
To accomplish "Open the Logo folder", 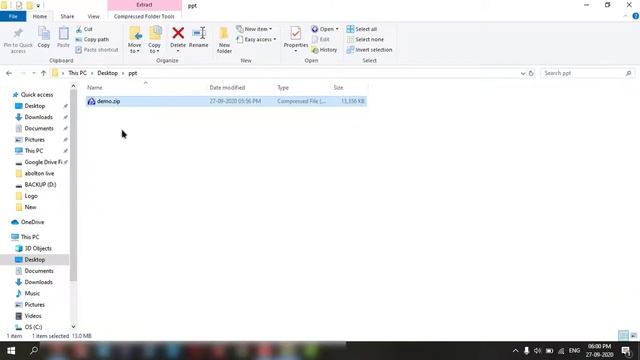I will [x=31, y=196].
